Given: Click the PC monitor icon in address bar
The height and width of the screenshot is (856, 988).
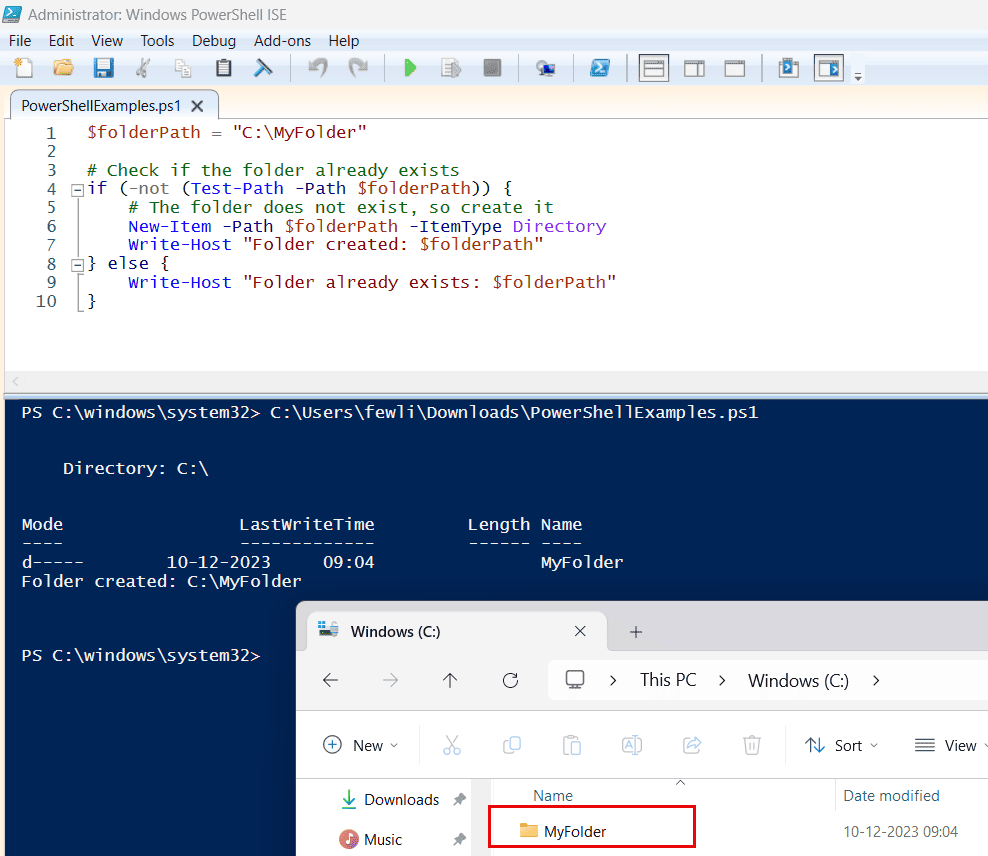Looking at the screenshot, I should 575,680.
